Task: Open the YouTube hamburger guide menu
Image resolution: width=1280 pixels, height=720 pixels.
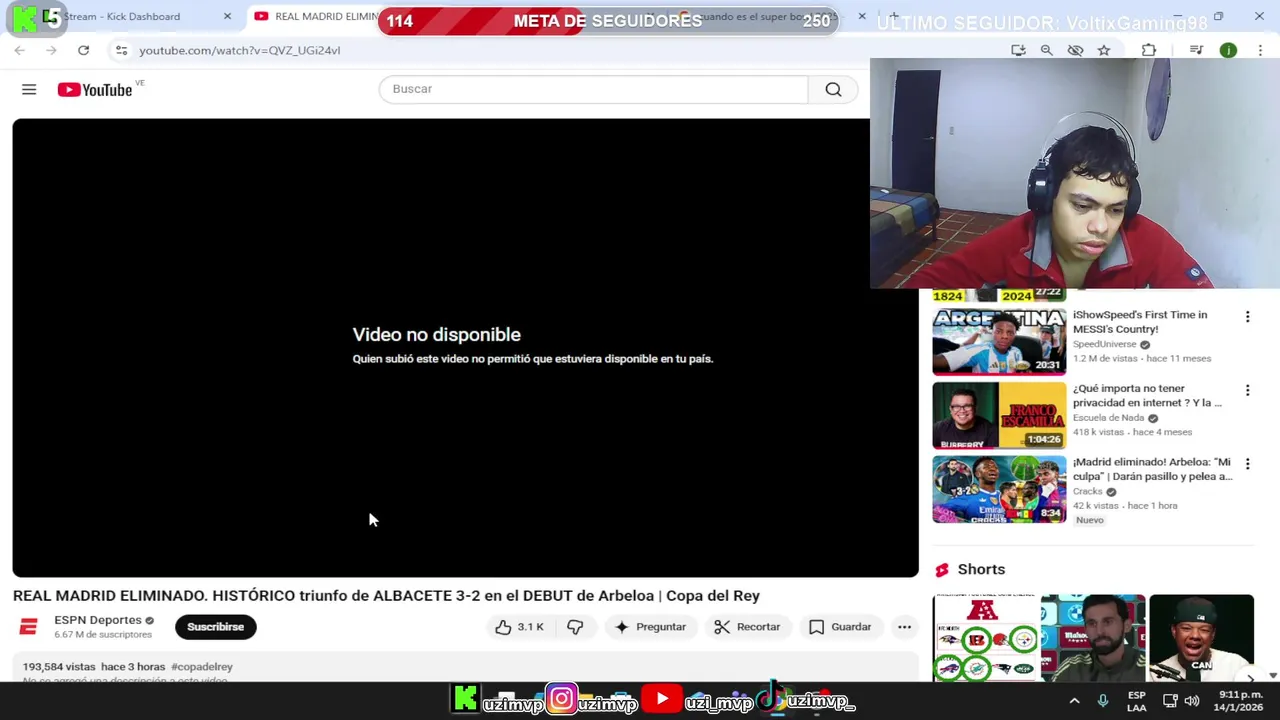Action: pyautogui.click(x=29, y=90)
